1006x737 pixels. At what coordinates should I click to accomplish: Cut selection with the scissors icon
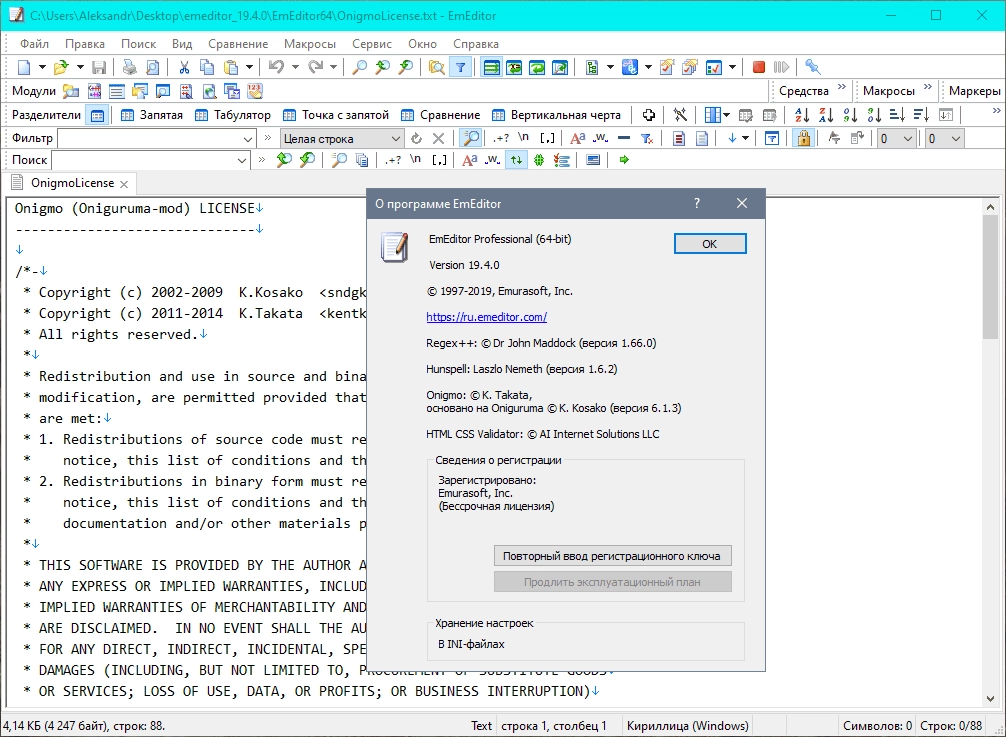(x=184, y=67)
